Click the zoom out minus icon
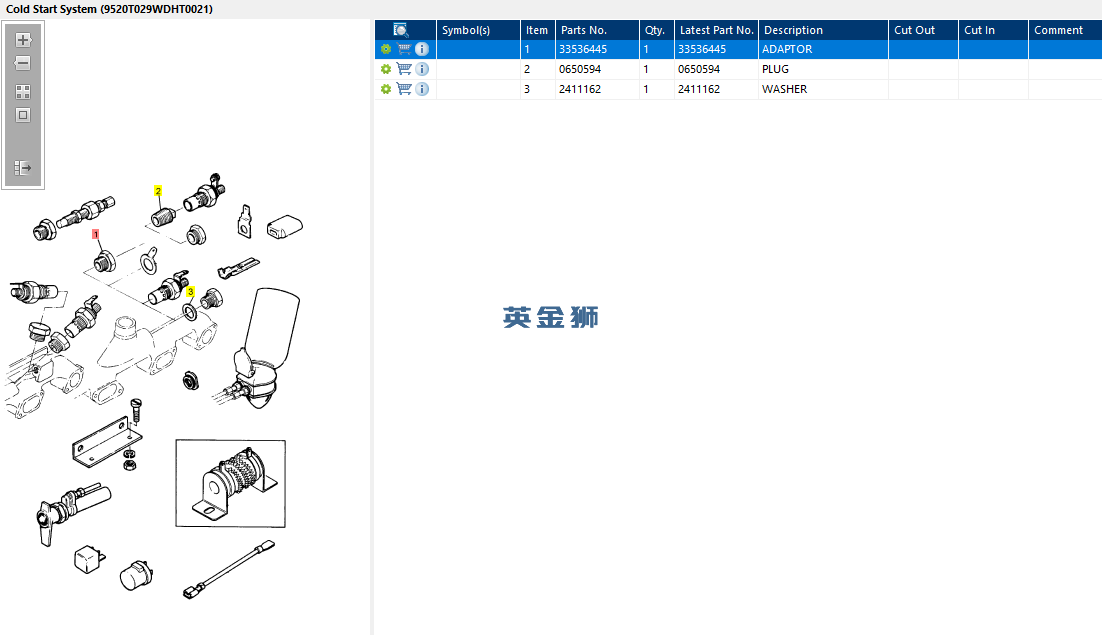 [22, 63]
